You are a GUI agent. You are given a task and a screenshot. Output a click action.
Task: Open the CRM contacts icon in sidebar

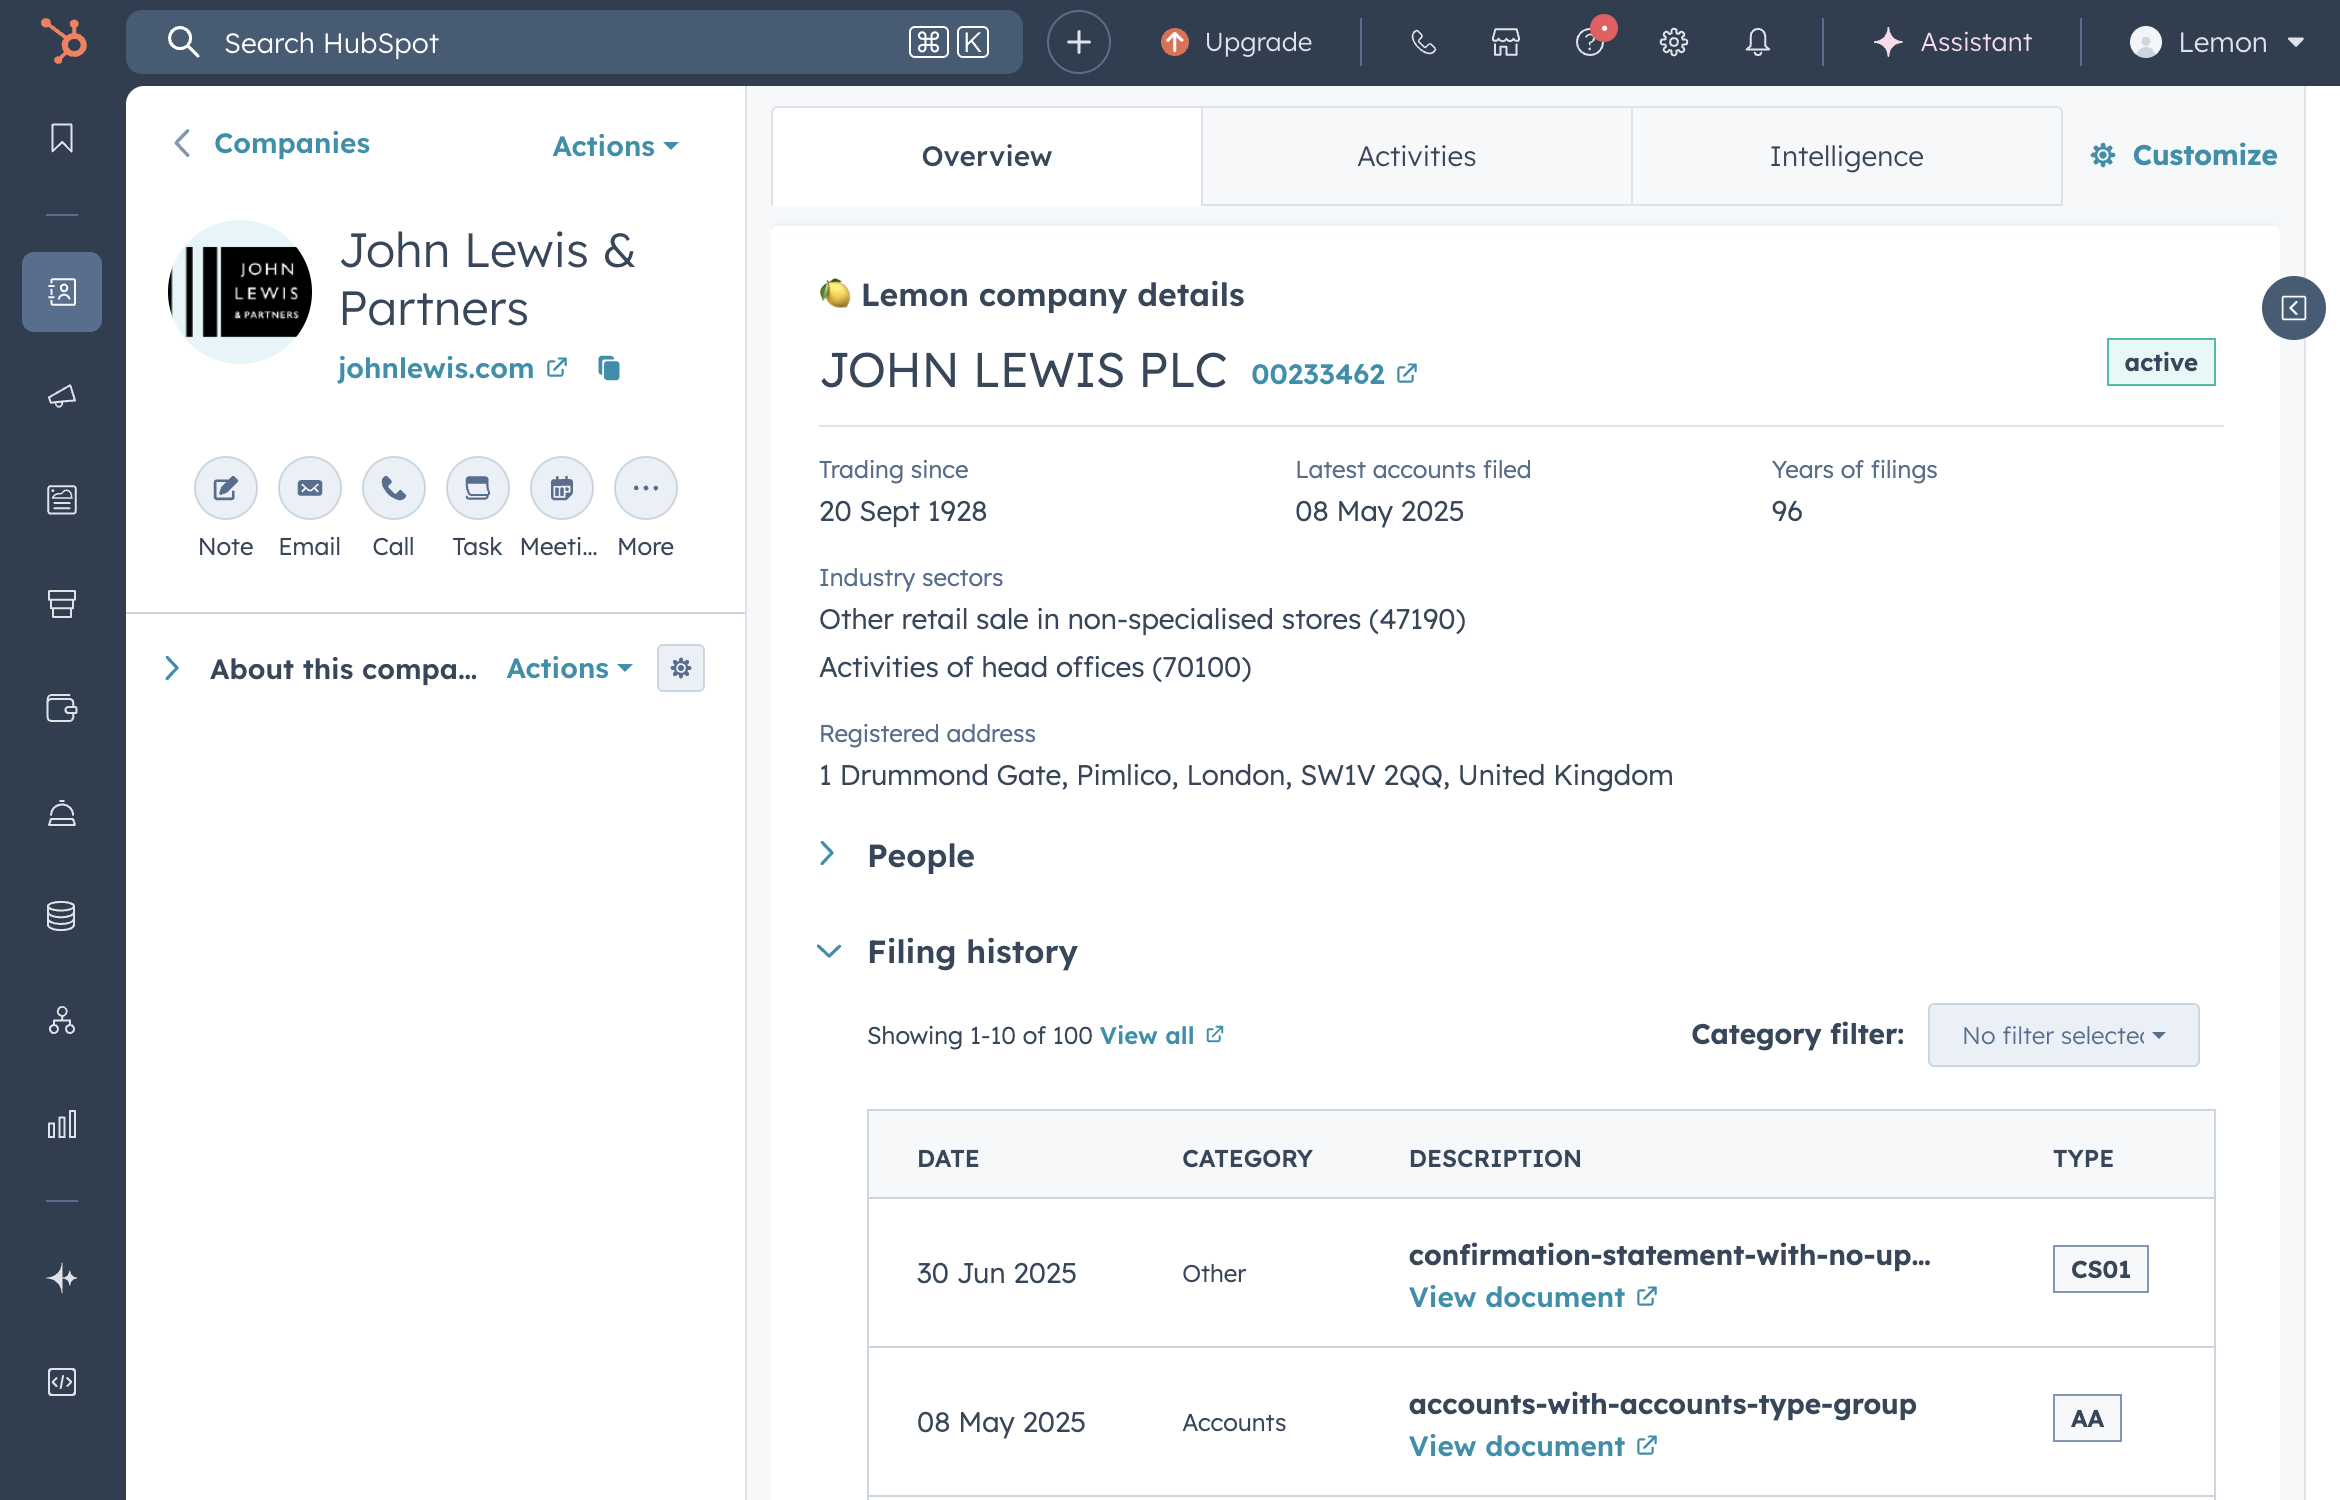point(61,292)
